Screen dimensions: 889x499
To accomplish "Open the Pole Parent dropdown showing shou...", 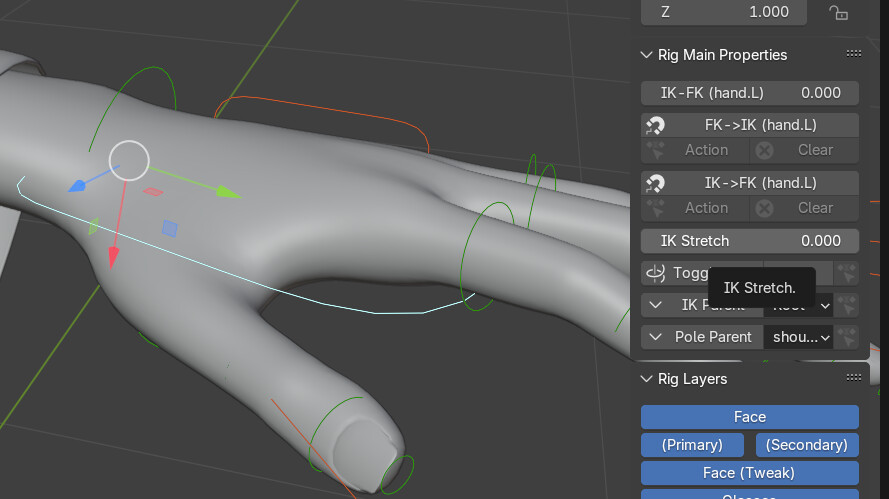I will [x=798, y=337].
